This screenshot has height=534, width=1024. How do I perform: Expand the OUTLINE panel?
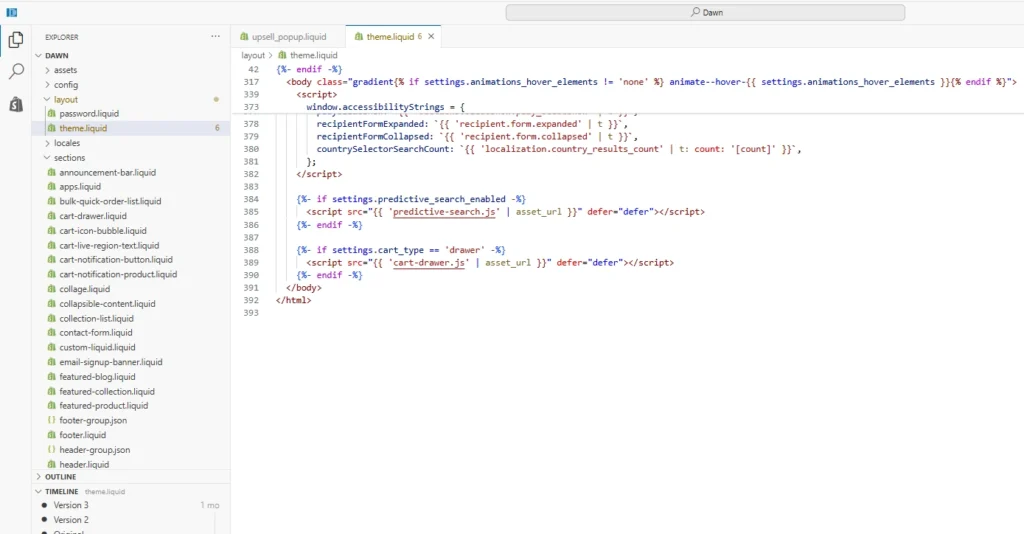pos(60,477)
